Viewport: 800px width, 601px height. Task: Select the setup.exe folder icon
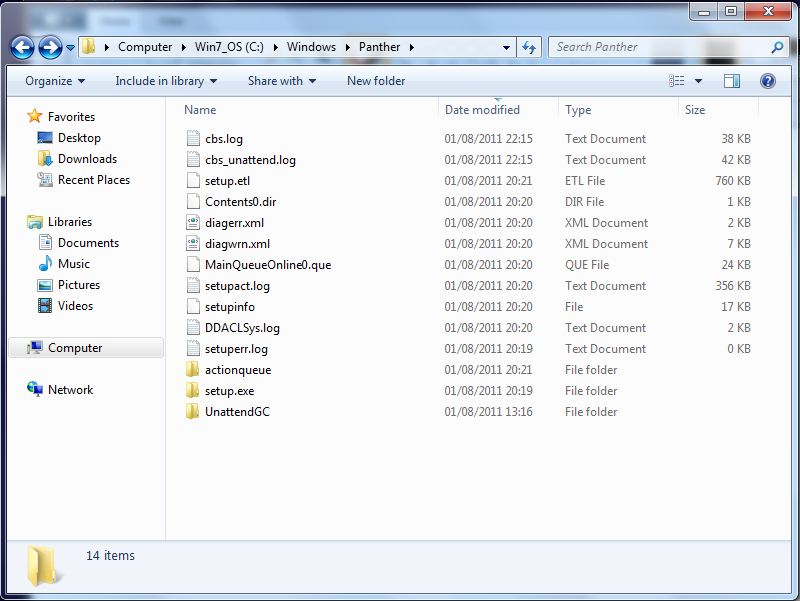(x=193, y=390)
